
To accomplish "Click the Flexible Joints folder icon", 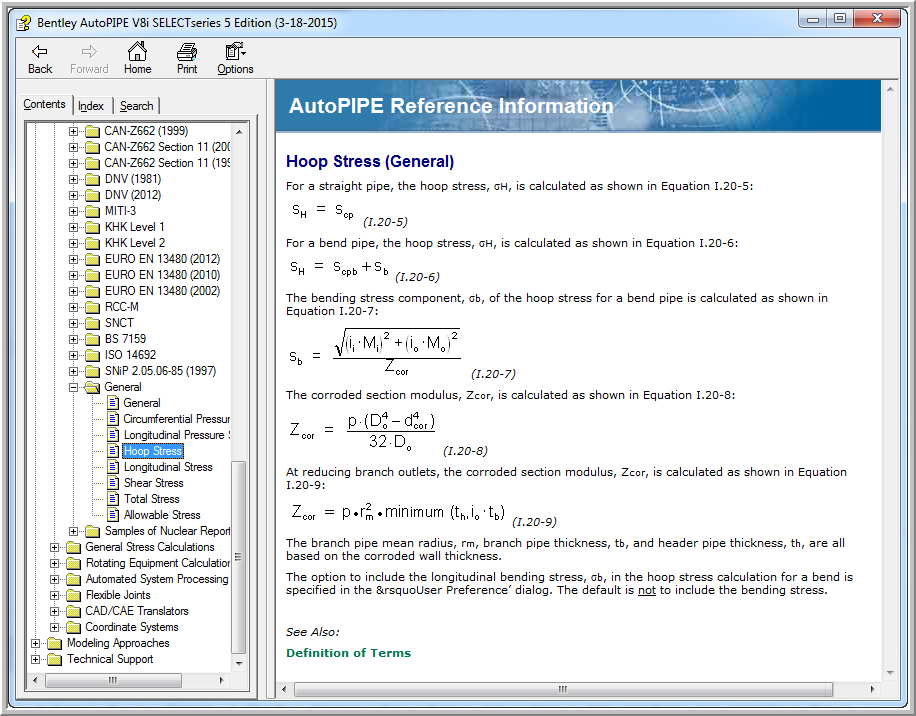I will click(73, 595).
